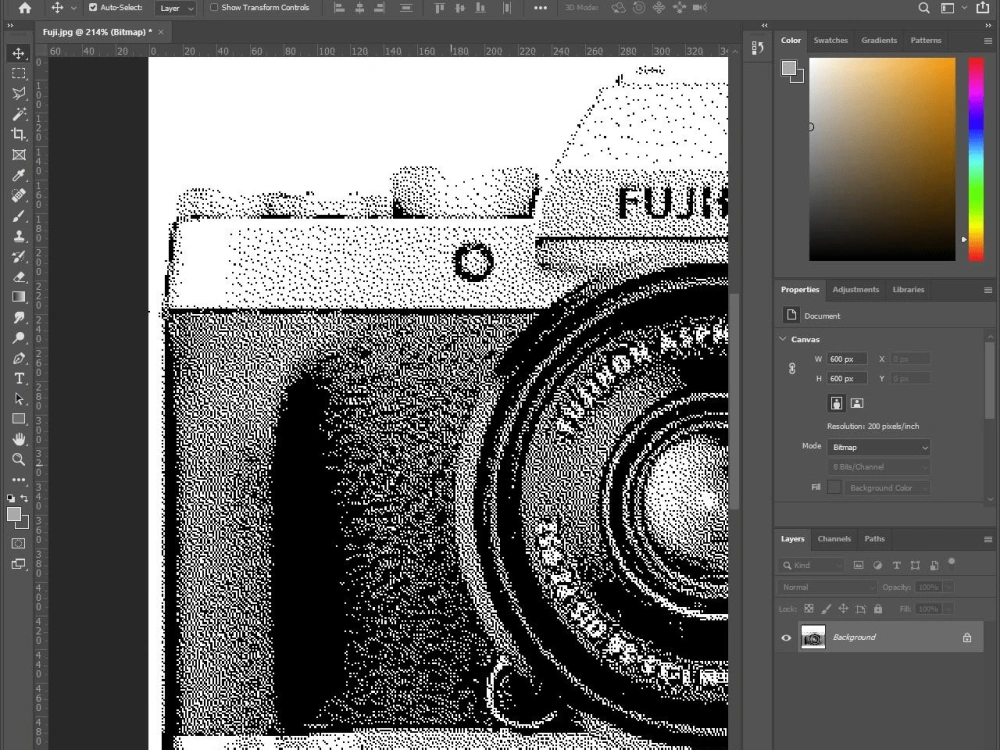The height and width of the screenshot is (750, 1000).
Task: Select the Rectangular Marquee tool
Action: point(18,73)
